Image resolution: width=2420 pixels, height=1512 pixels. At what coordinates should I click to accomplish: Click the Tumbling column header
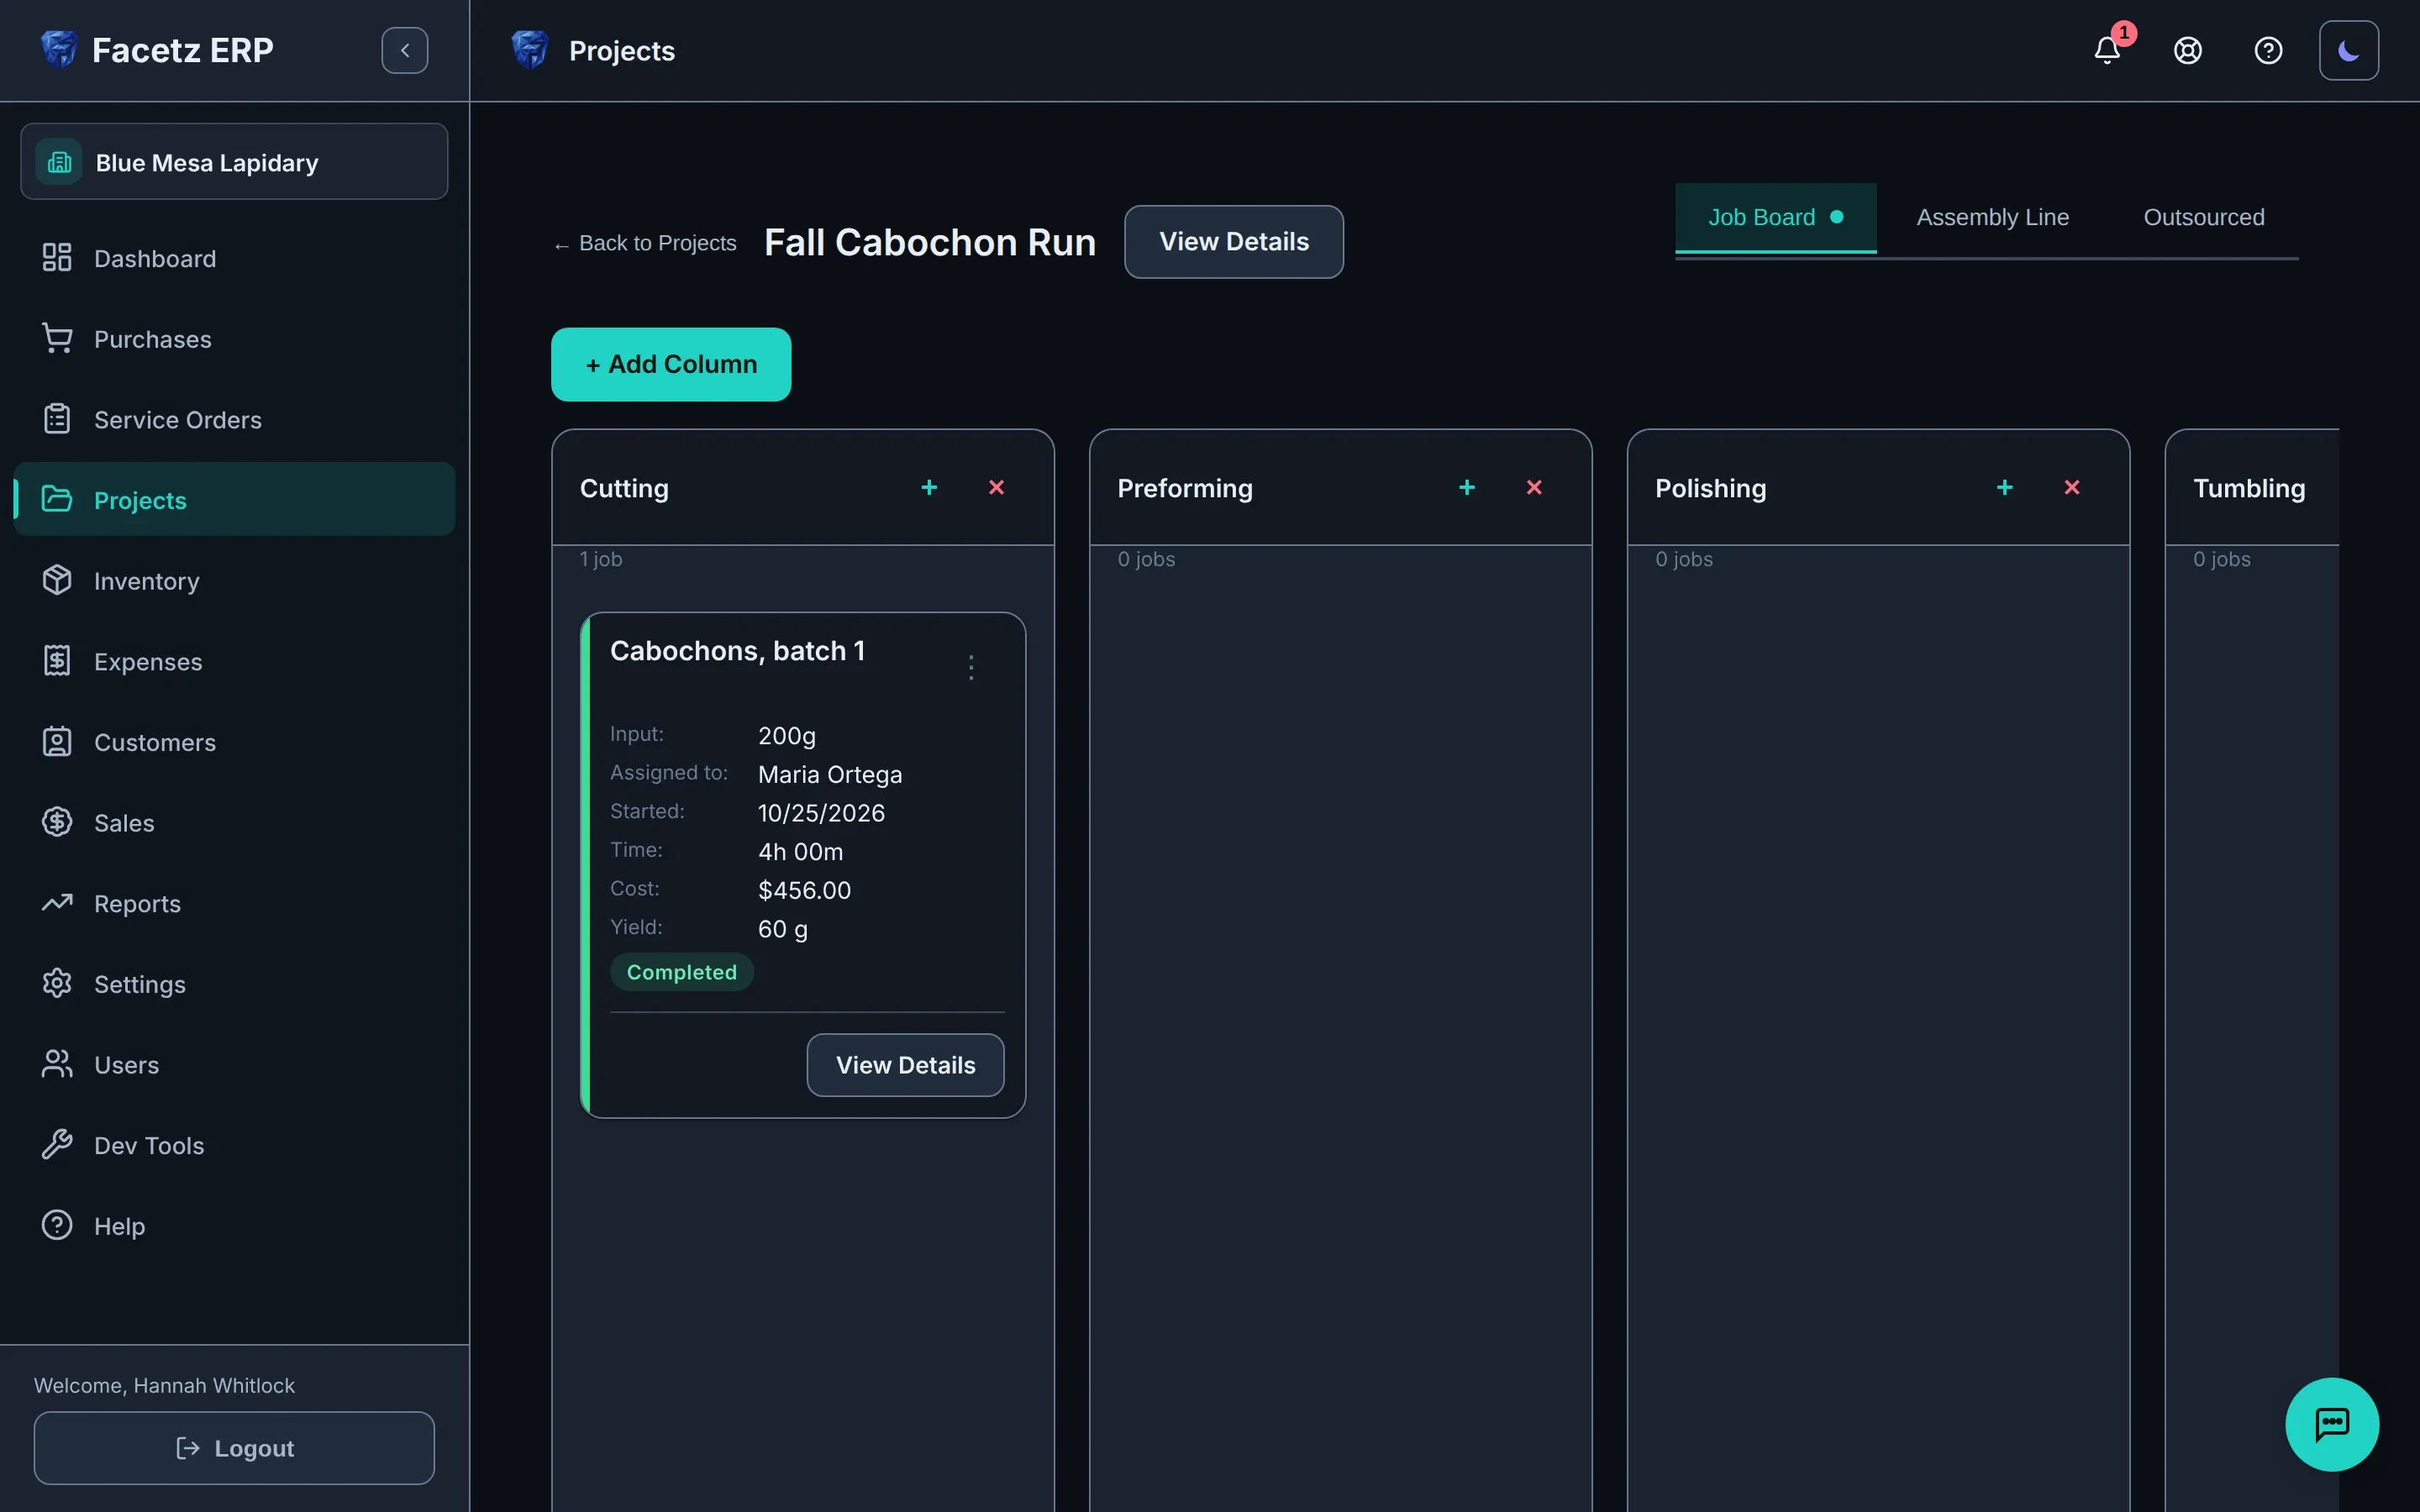pos(2250,487)
